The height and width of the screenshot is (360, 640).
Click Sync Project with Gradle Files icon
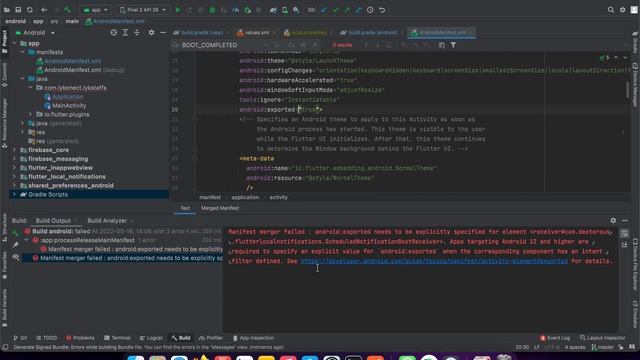273,10
